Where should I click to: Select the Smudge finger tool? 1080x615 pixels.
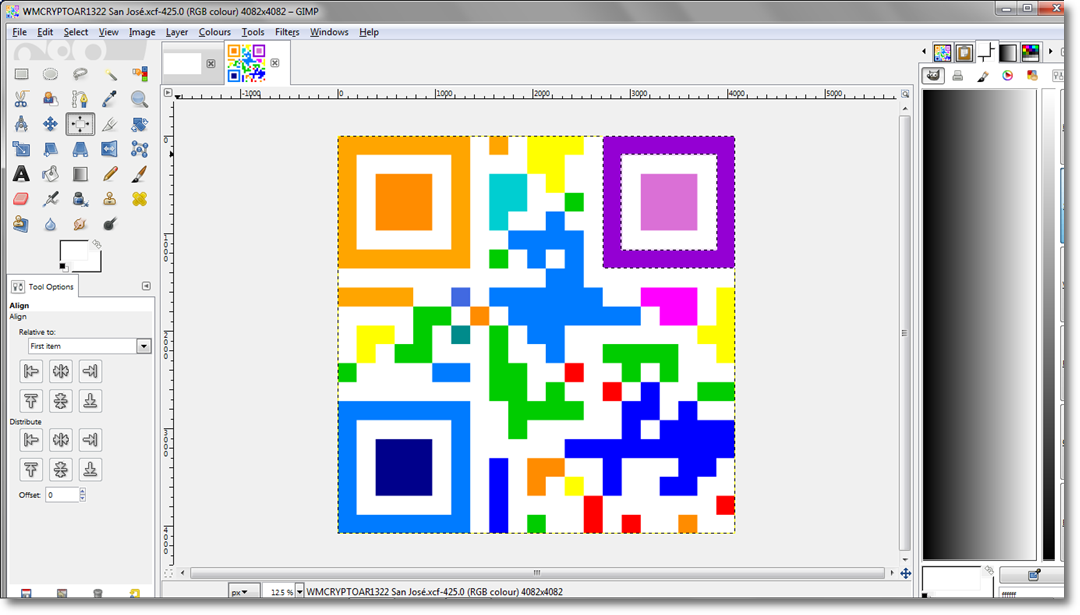click(x=80, y=224)
